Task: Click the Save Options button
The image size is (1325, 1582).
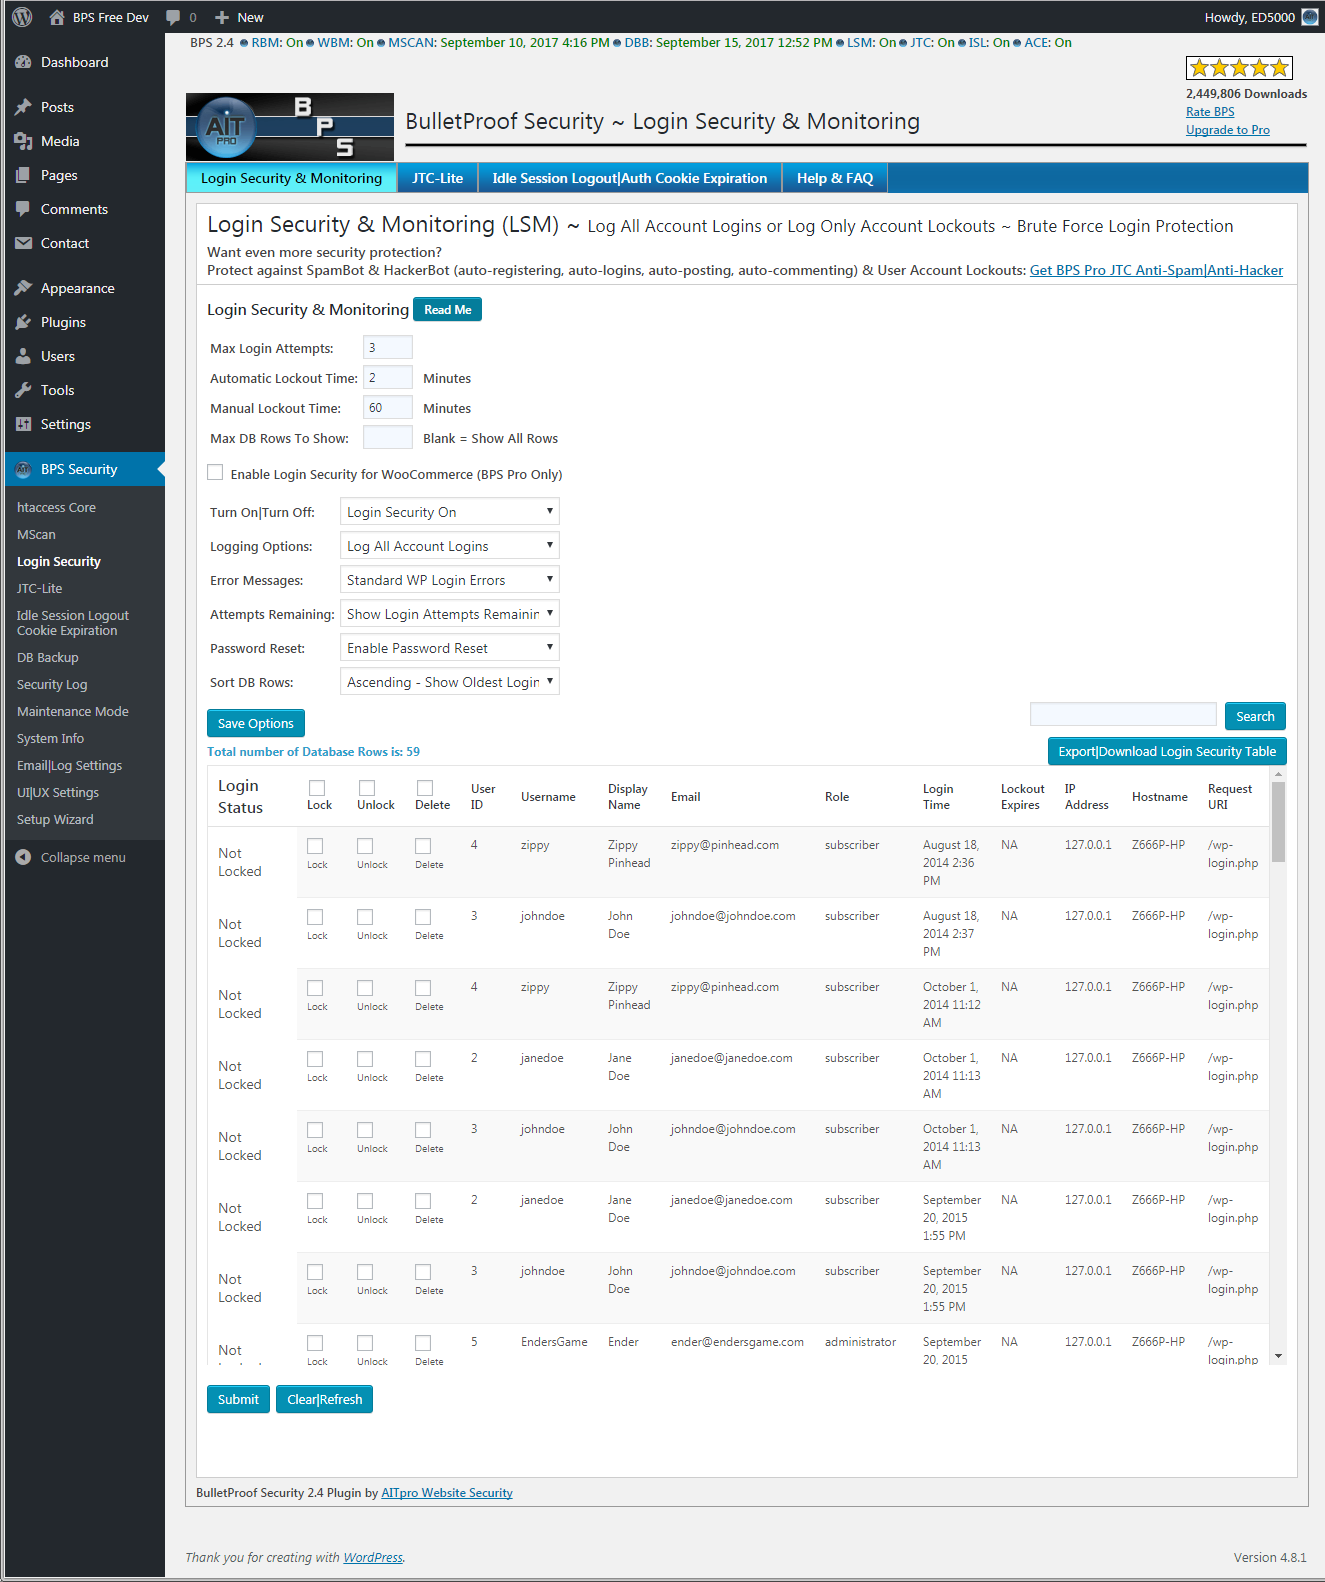Action: coord(256,723)
